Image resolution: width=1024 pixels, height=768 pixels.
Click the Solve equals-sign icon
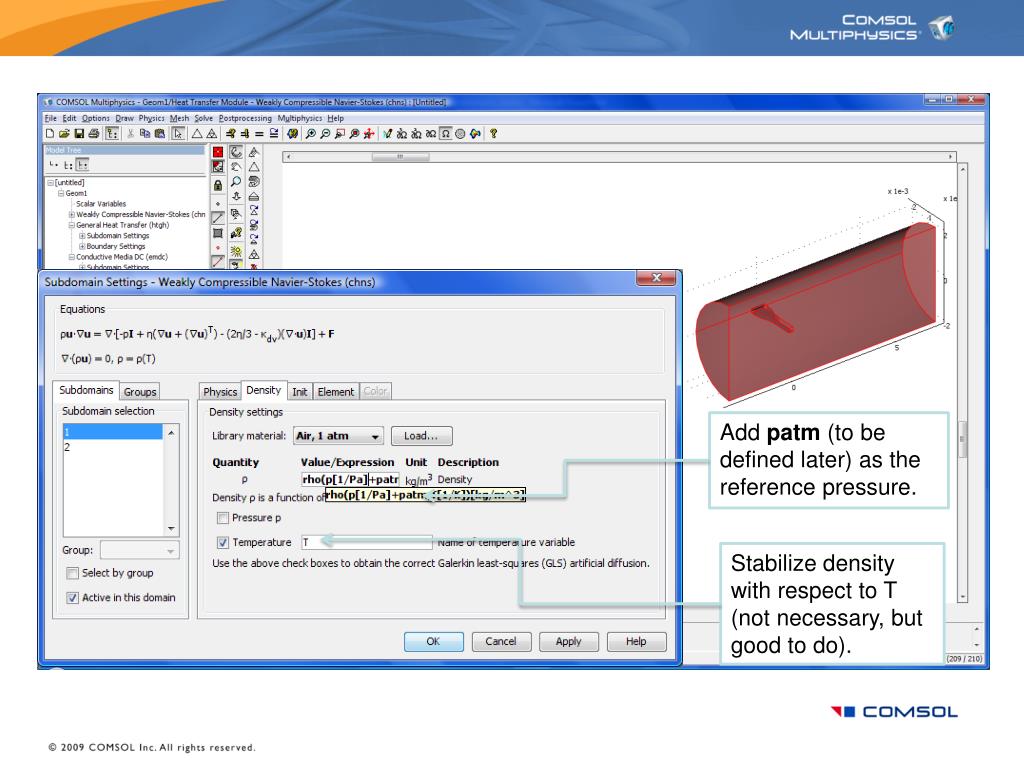[x=259, y=134]
